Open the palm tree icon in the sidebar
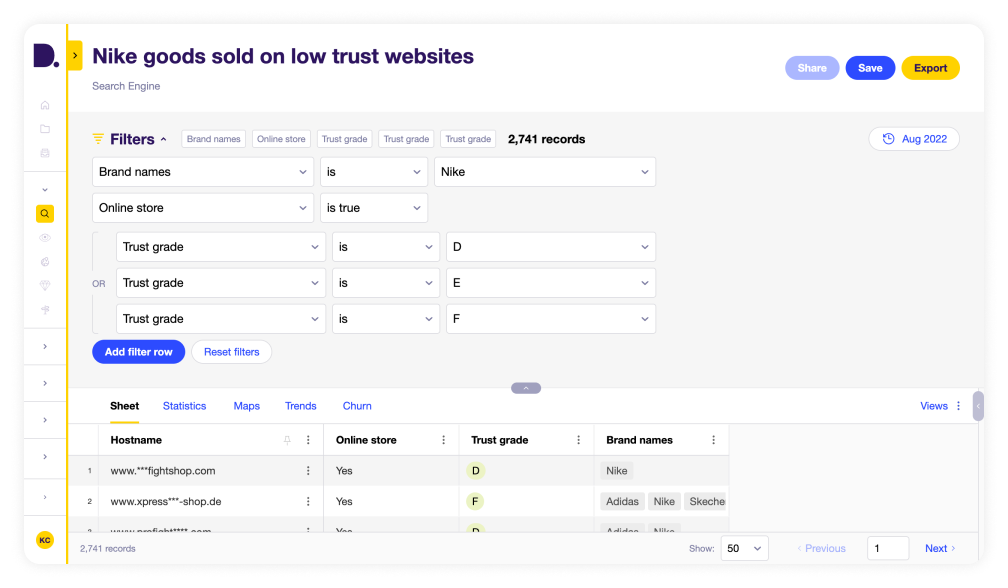1008x588 pixels. click(45, 310)
